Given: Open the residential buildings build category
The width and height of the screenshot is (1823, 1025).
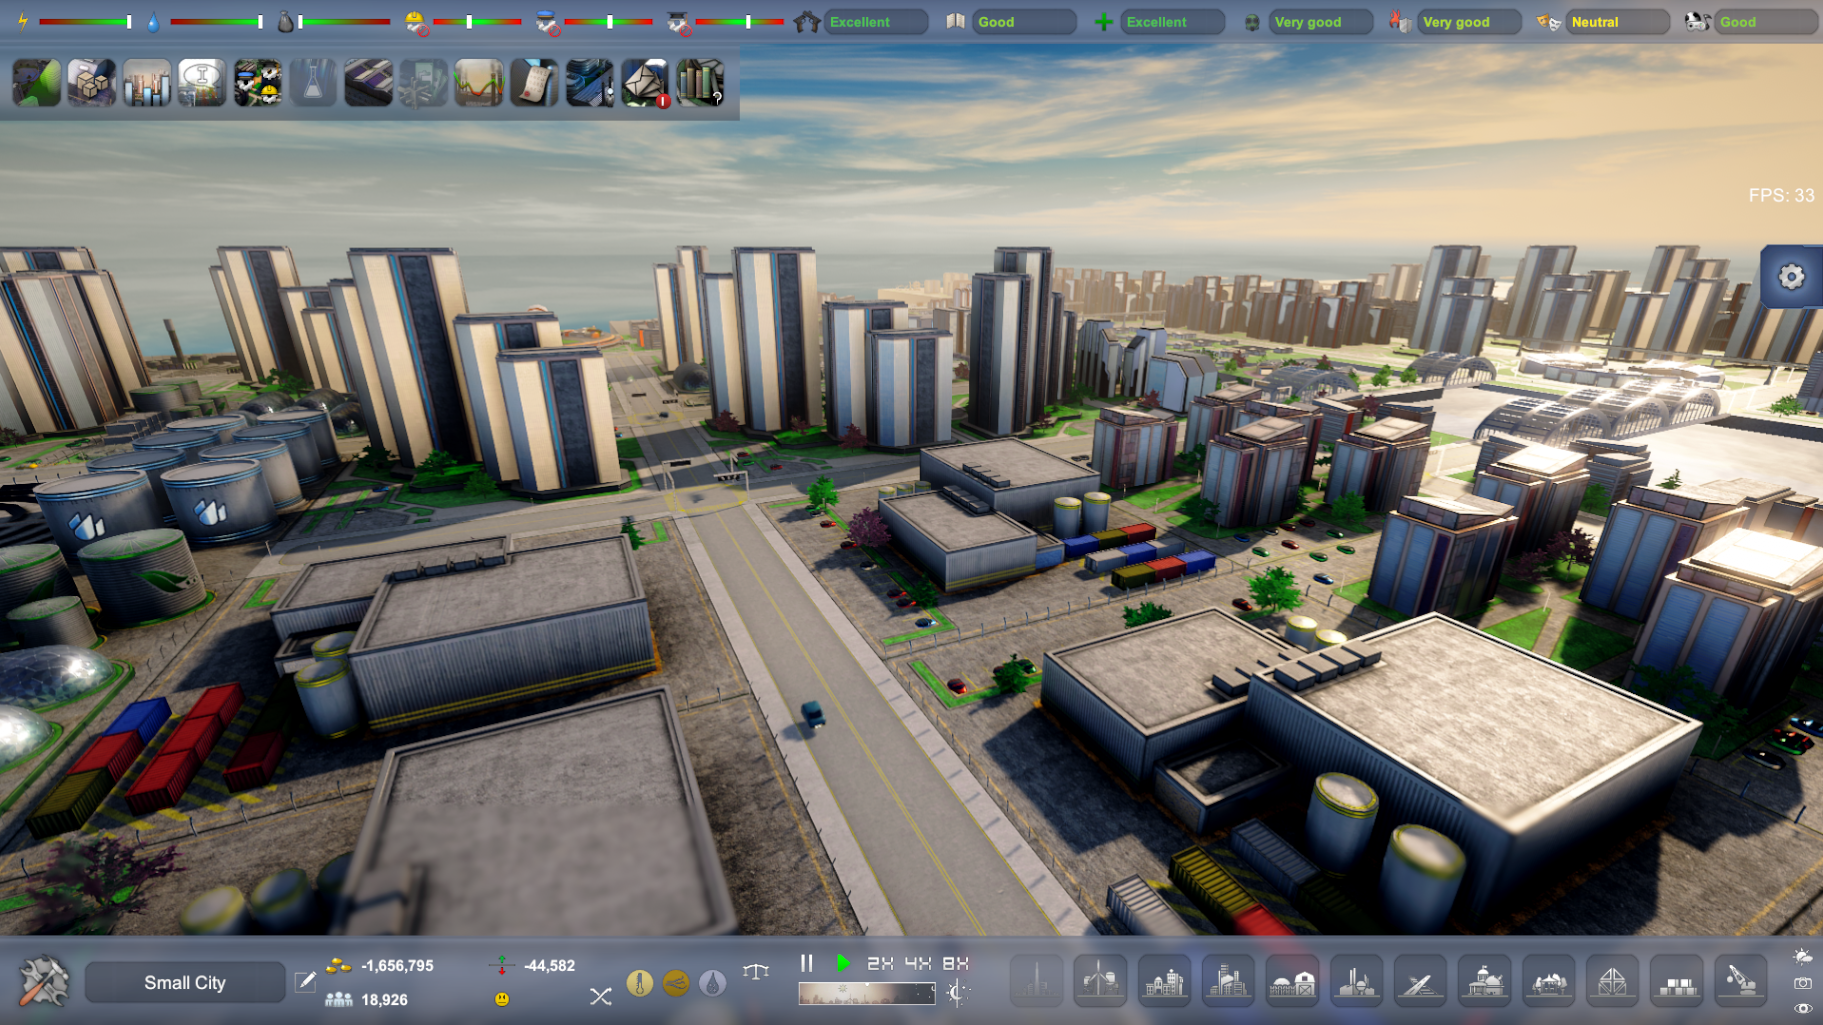Looking at the screenshot, I should 1164,981.
